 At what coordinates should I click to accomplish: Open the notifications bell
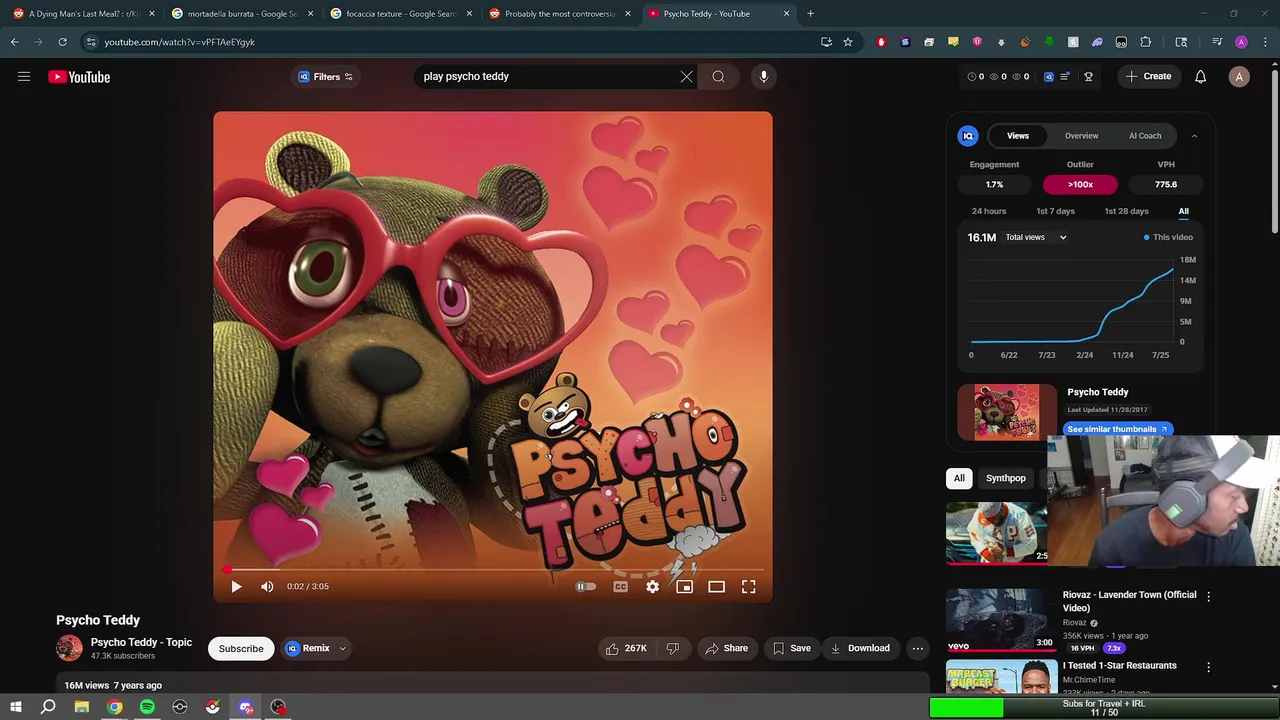click(1200, 77)
